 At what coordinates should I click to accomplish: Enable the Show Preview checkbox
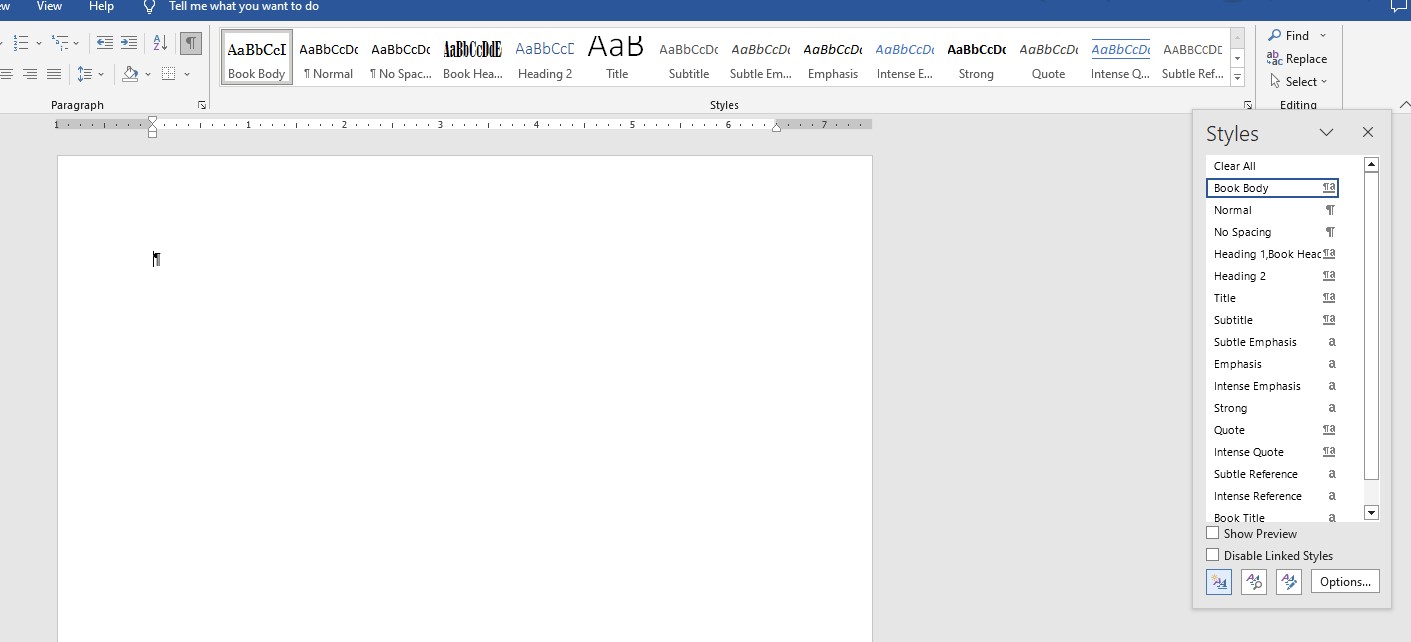pyautogui.click(x=1213, y=534)
